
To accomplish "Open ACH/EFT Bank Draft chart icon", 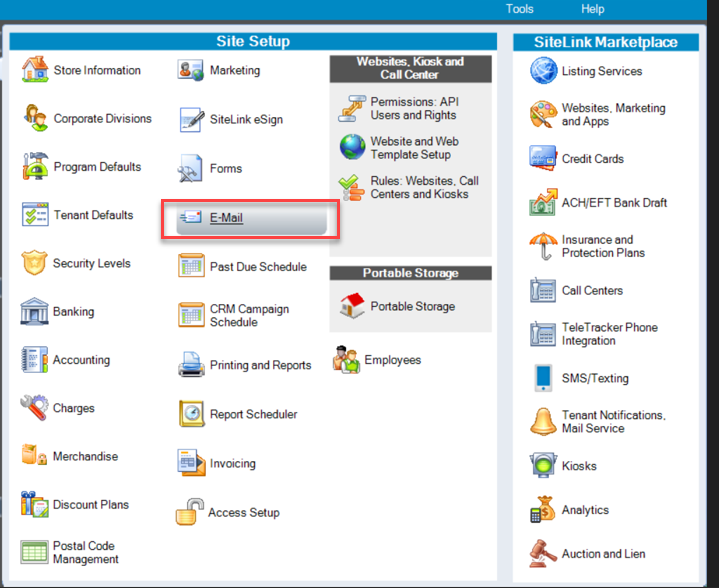I will [x=543, y=202].
